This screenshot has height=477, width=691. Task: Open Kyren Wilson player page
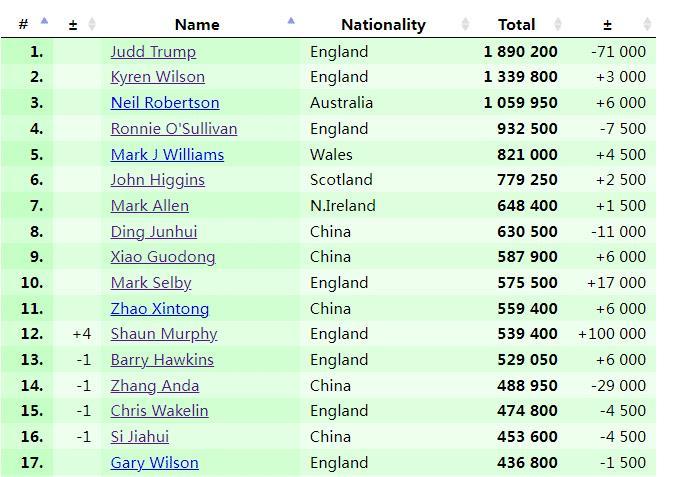point(157,77)
